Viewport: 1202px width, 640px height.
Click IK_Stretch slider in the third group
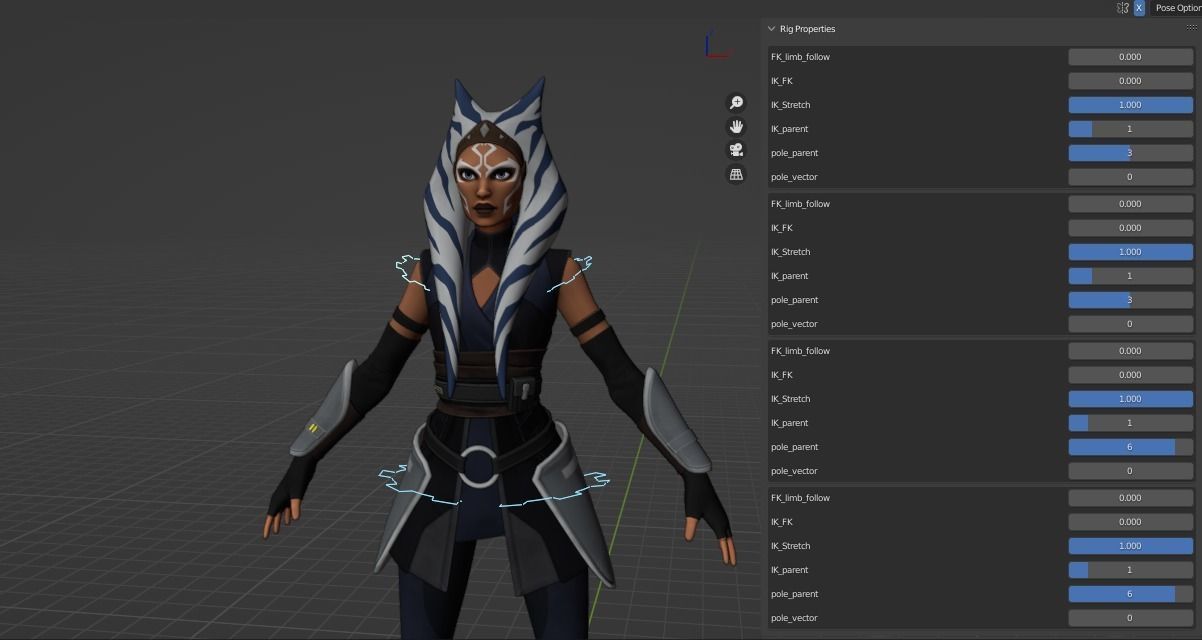[1130, 399]
